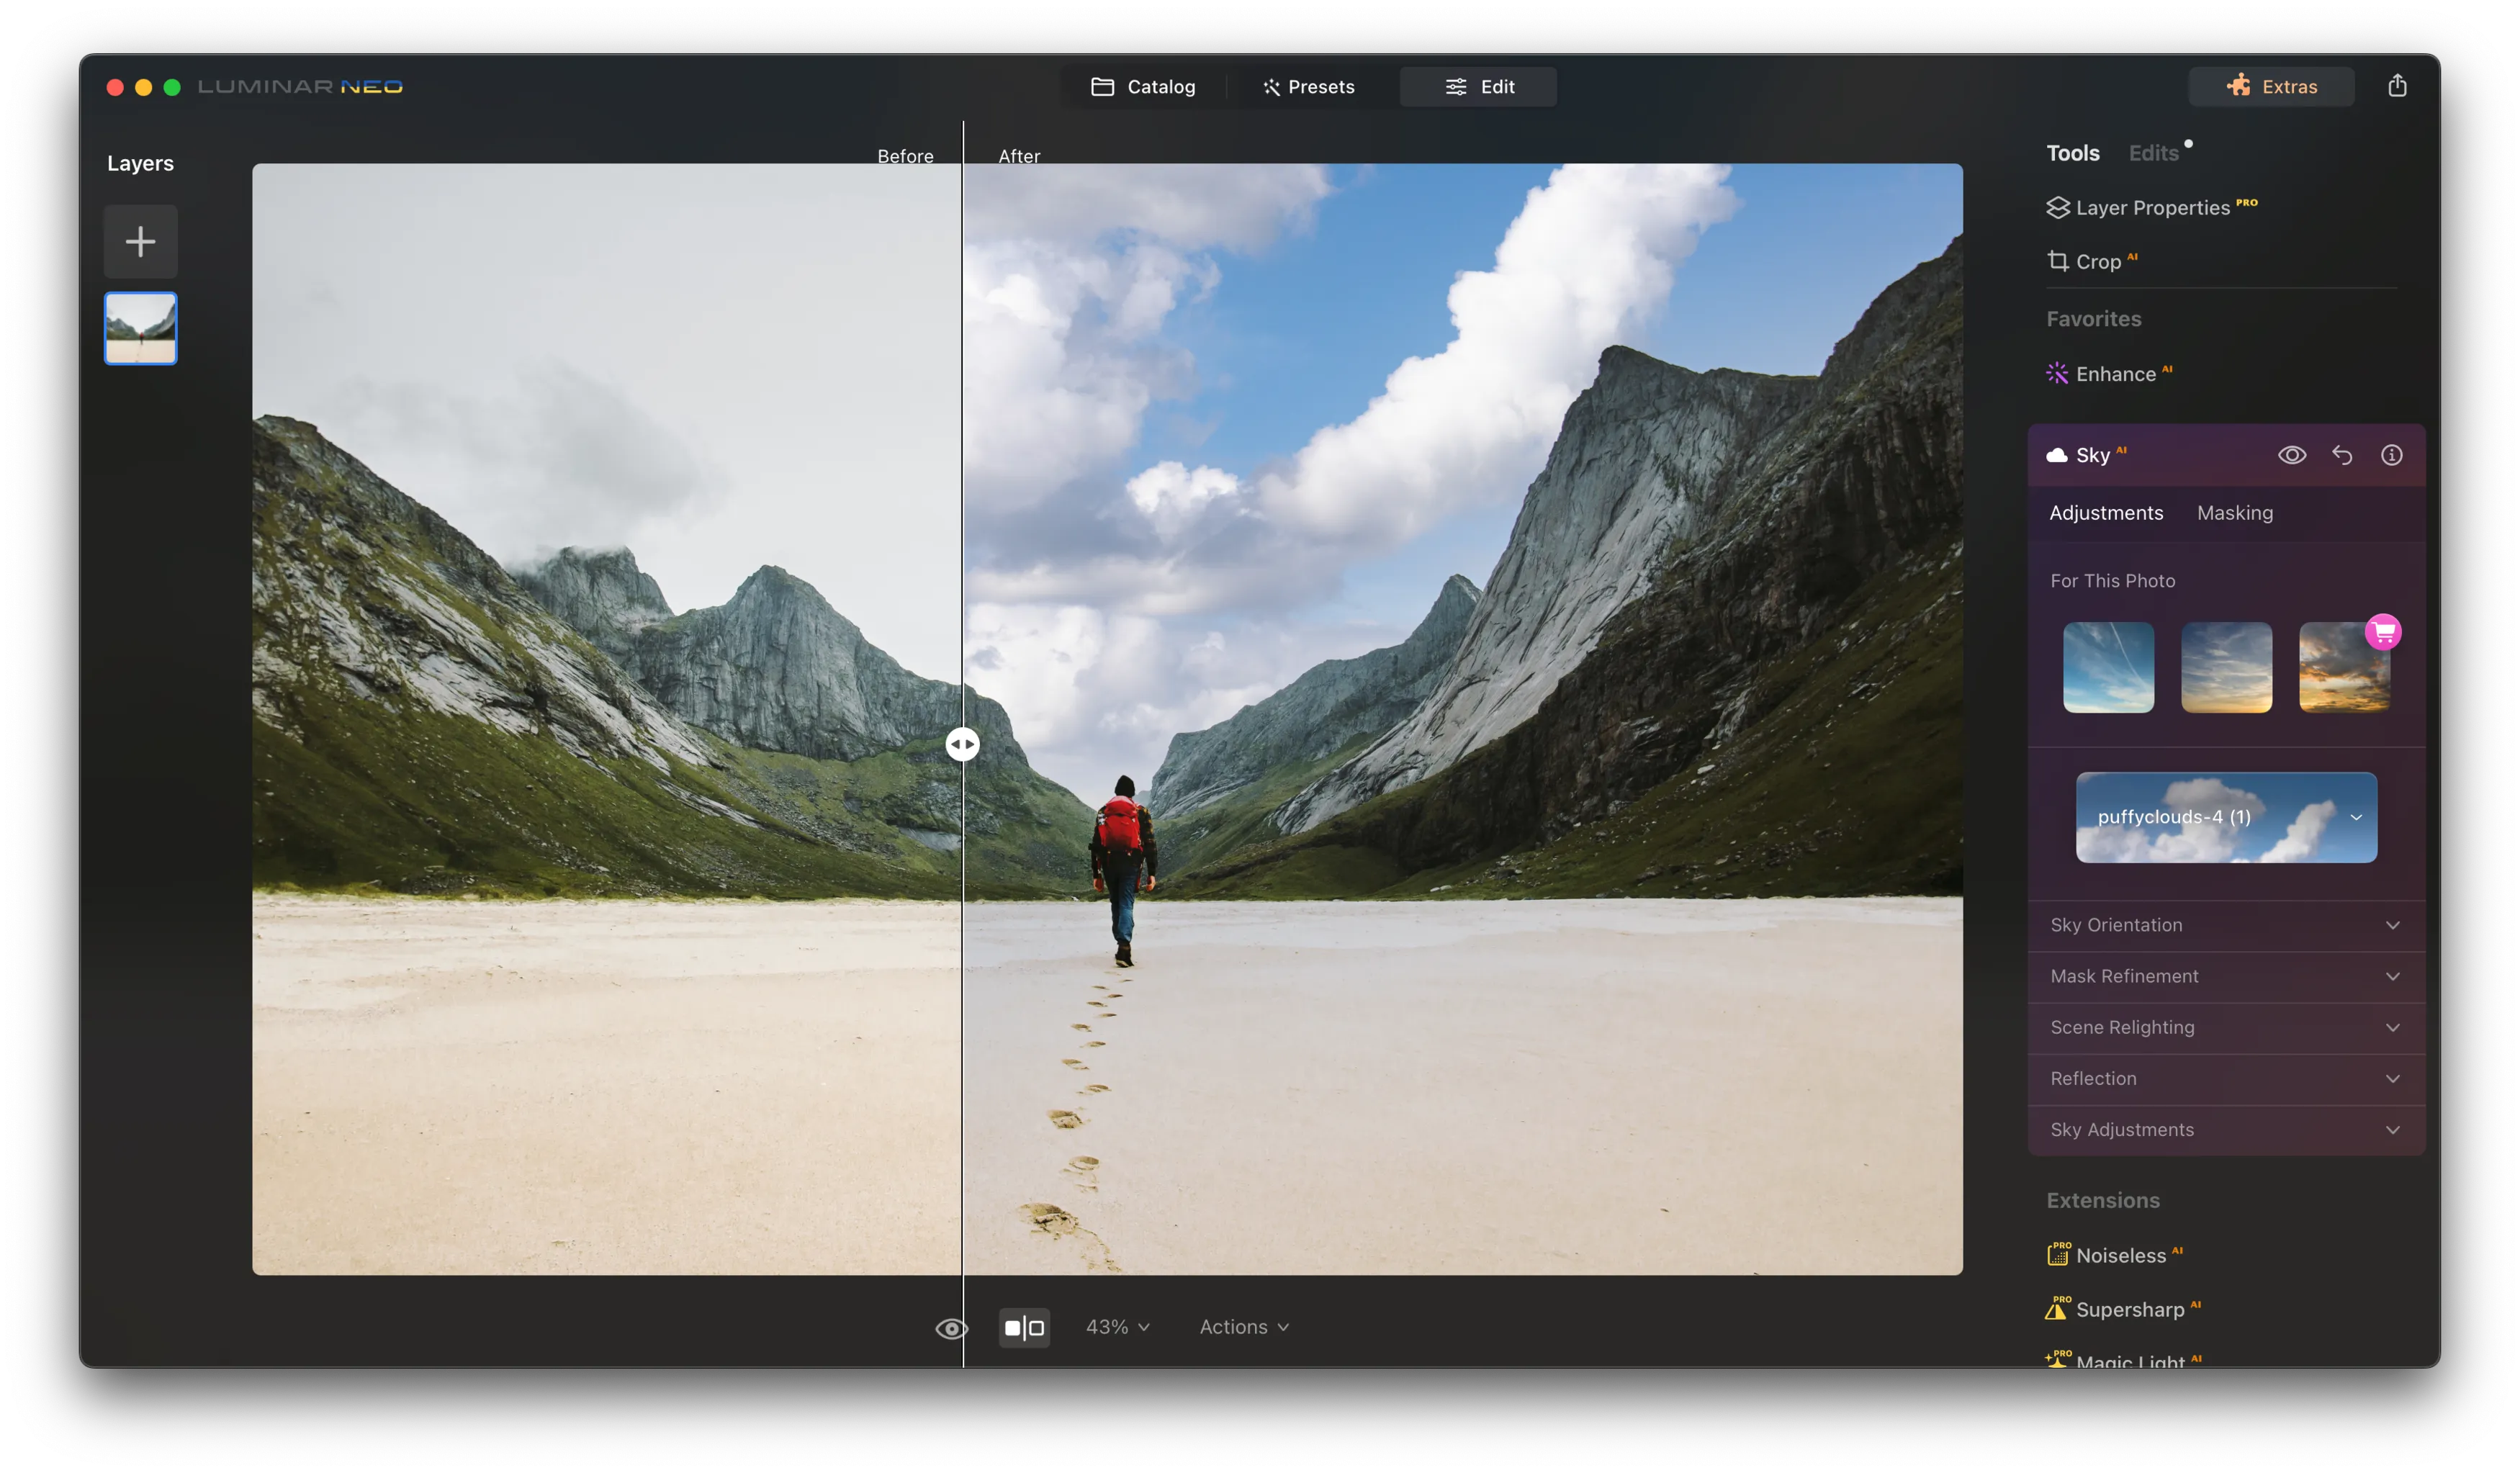Image resolution: width=2520 pixels, height=1473 pixels.
Task: Open Layer Properties tool
Action: (x=2151, y=208)
